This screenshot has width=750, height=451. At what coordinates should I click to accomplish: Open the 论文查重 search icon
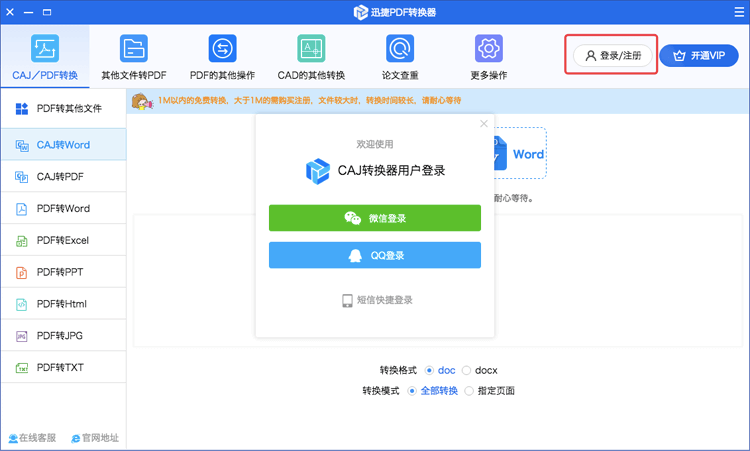[400, 48]
